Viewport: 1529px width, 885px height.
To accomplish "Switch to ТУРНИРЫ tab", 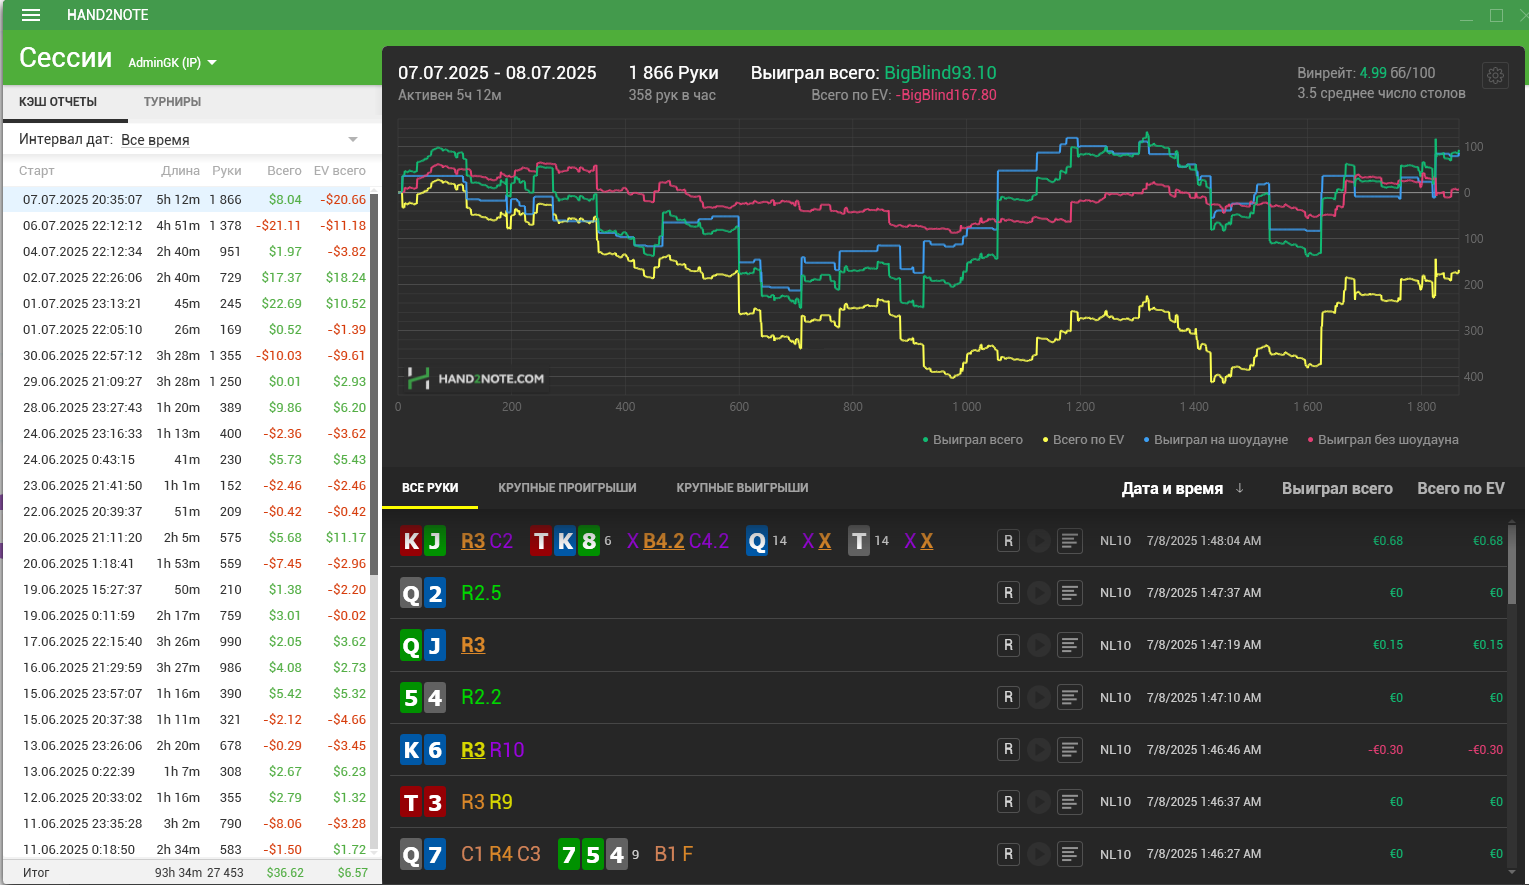I will coord(172,102).
